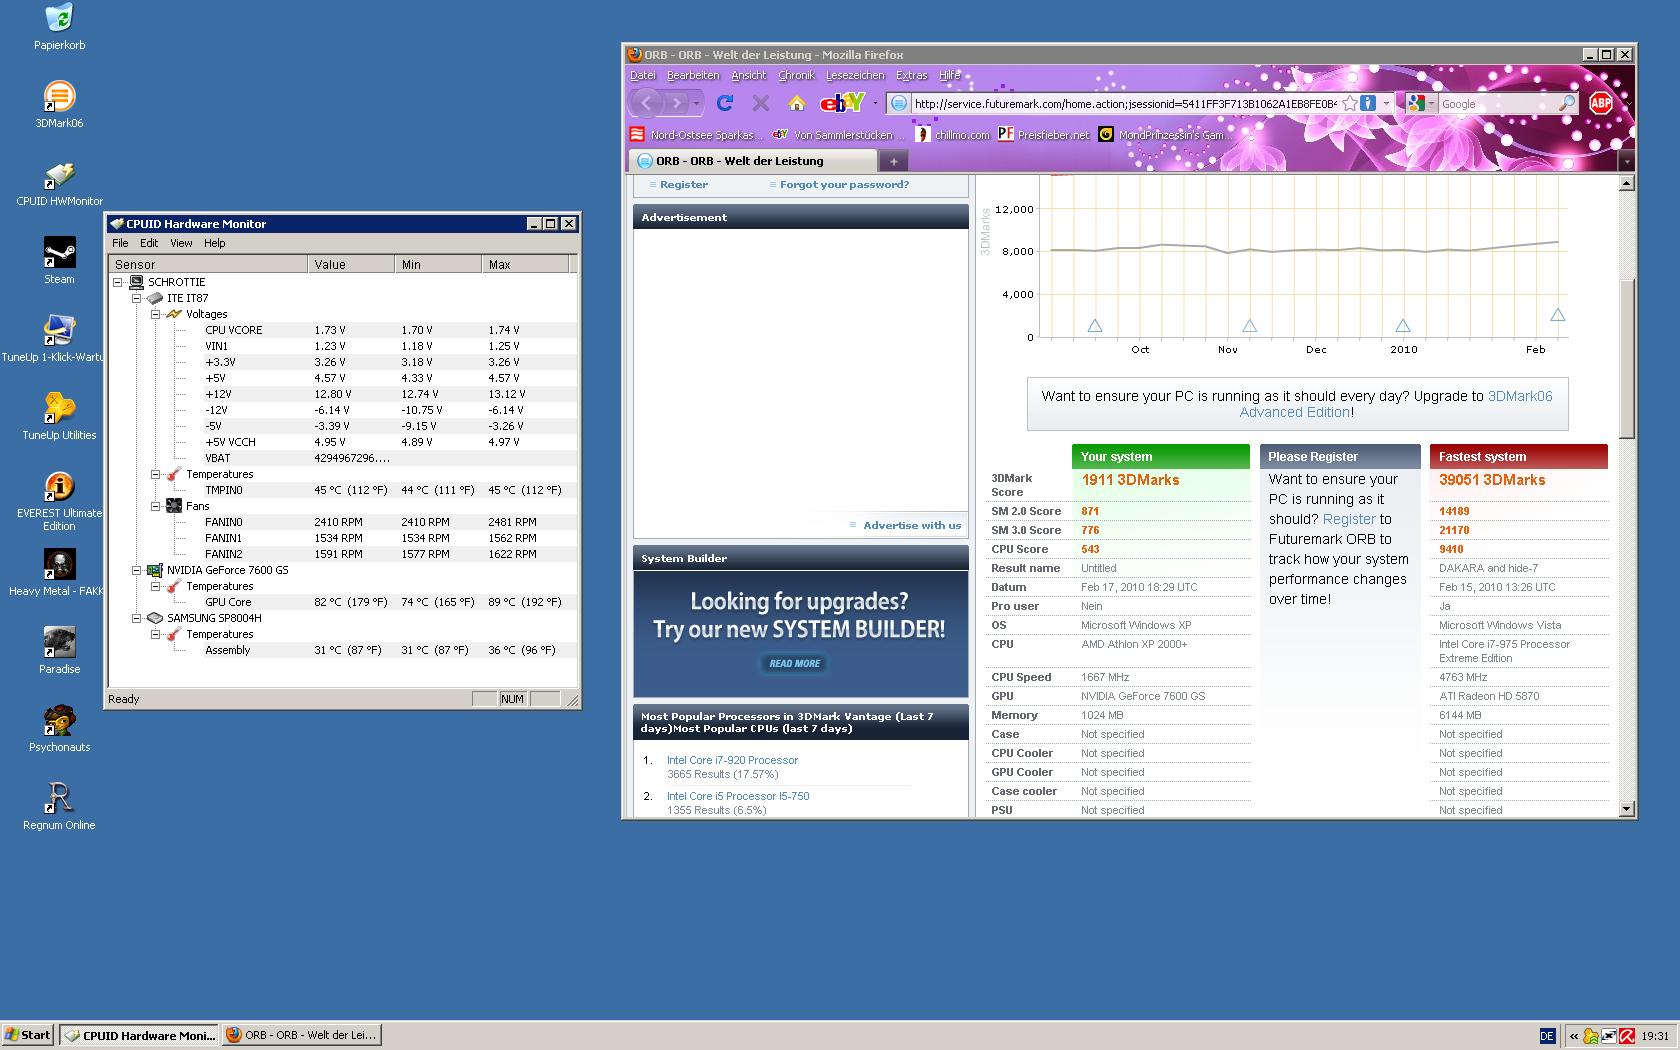1680x1050 pixels.
Task: Click the eBay toolbar icon in Firefox
Action: pos(842,103)
